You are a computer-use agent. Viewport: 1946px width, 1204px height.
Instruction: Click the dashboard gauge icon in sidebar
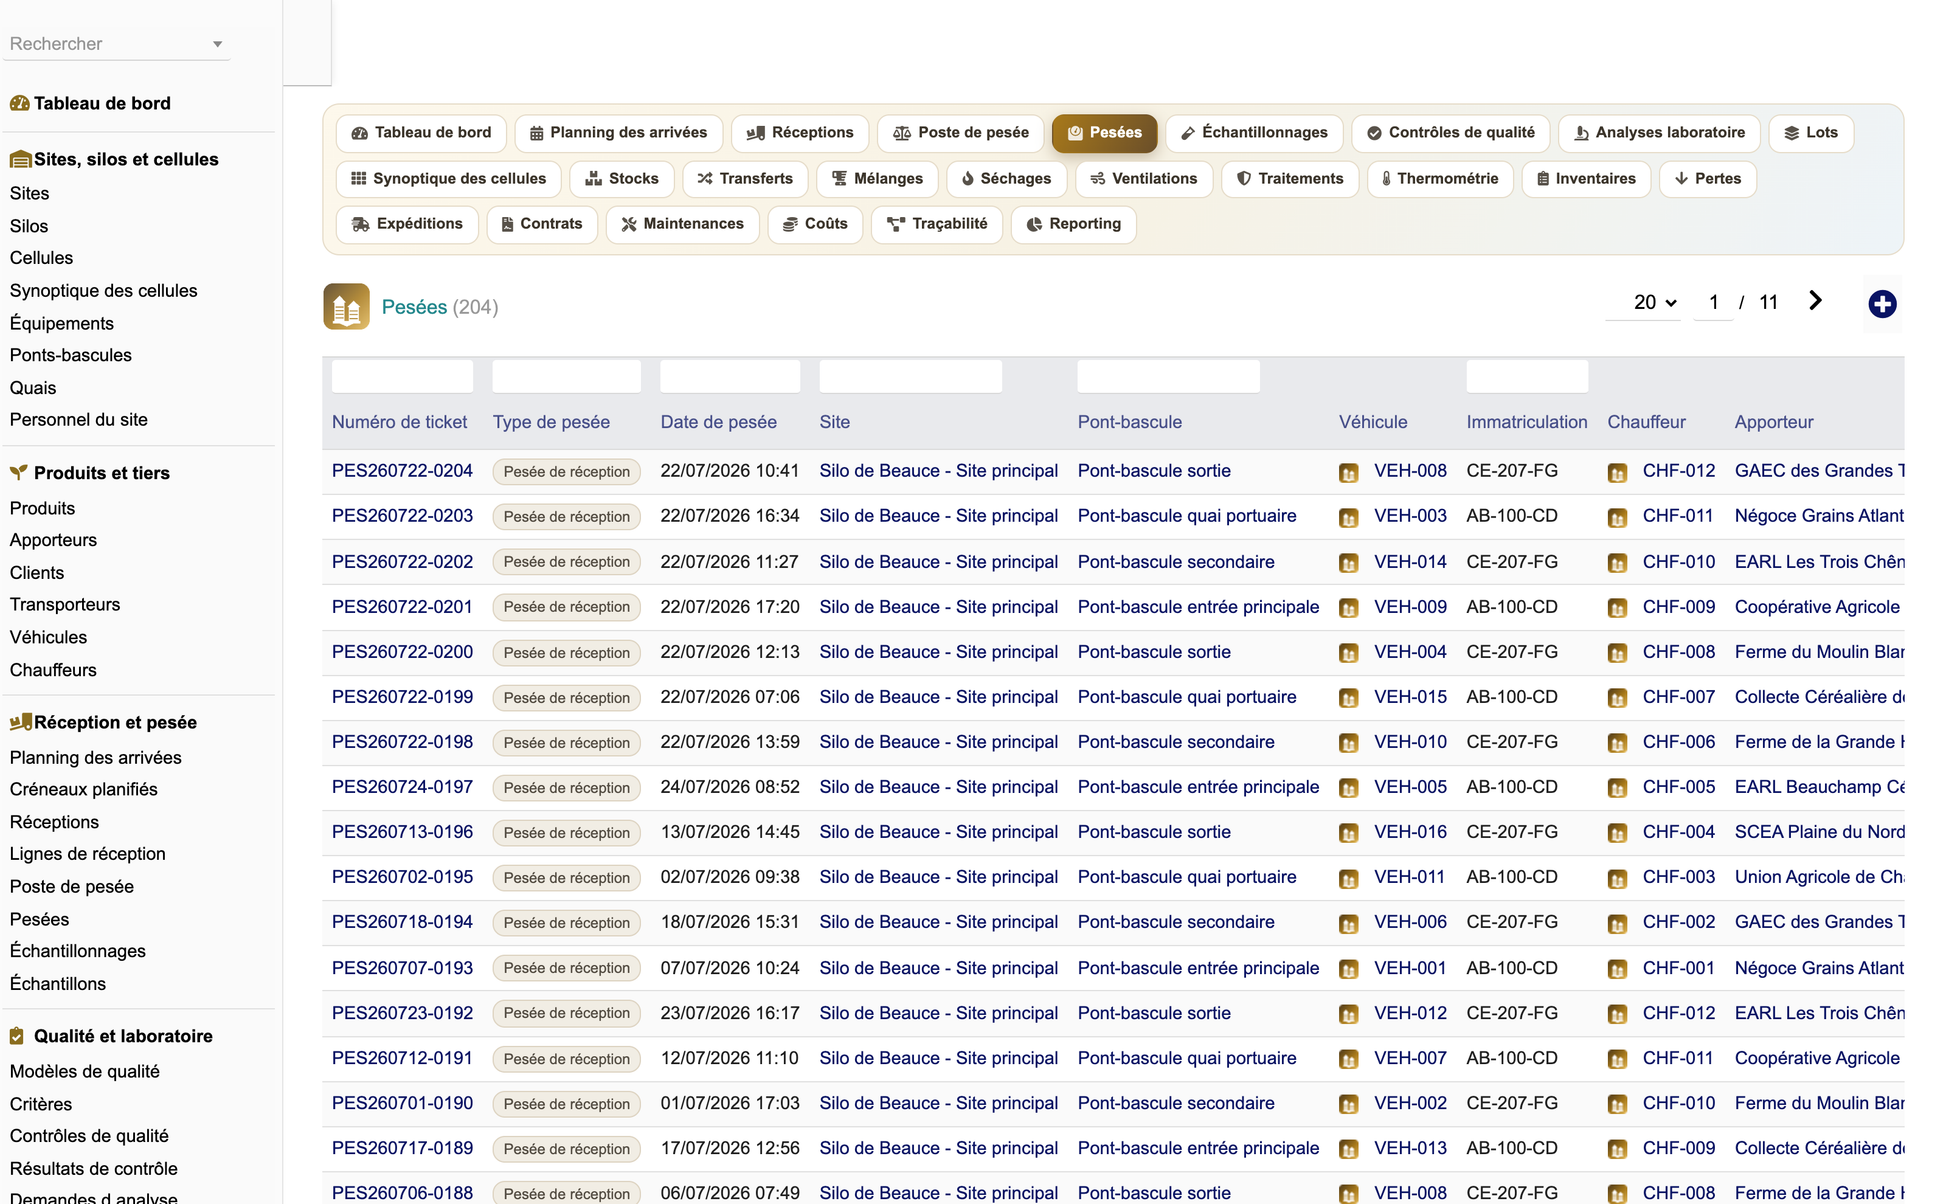(x=19, y=103)
